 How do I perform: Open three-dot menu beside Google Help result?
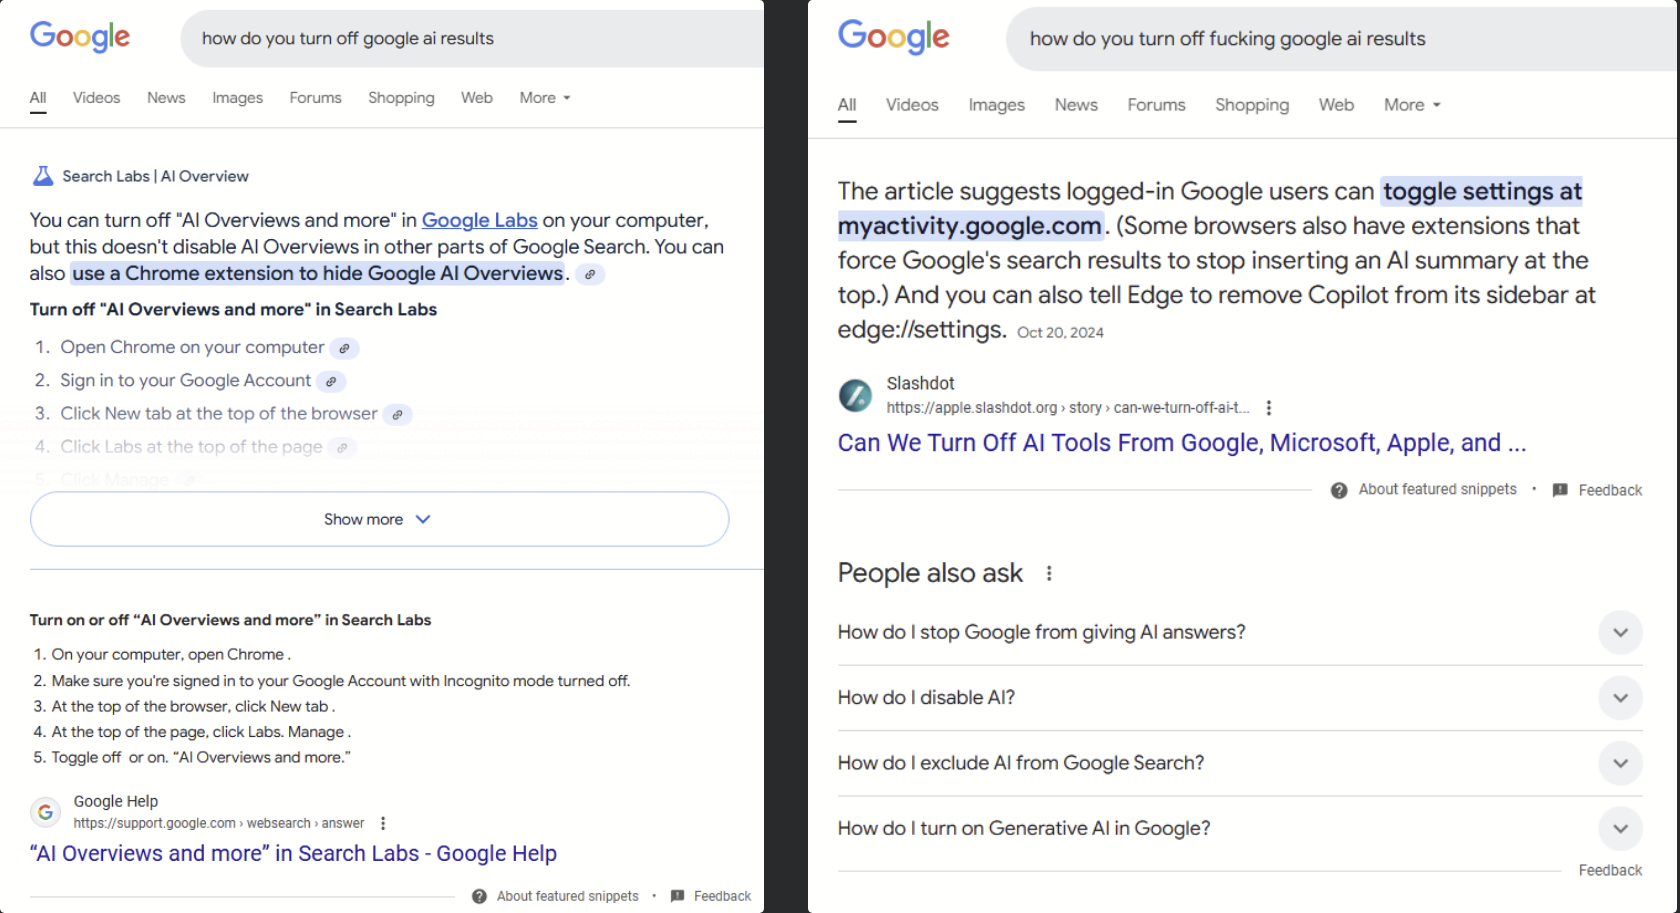[x=383, y=823]
